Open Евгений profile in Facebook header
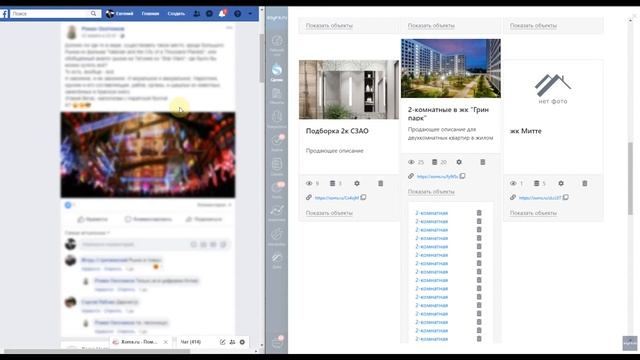 [120, 13]
